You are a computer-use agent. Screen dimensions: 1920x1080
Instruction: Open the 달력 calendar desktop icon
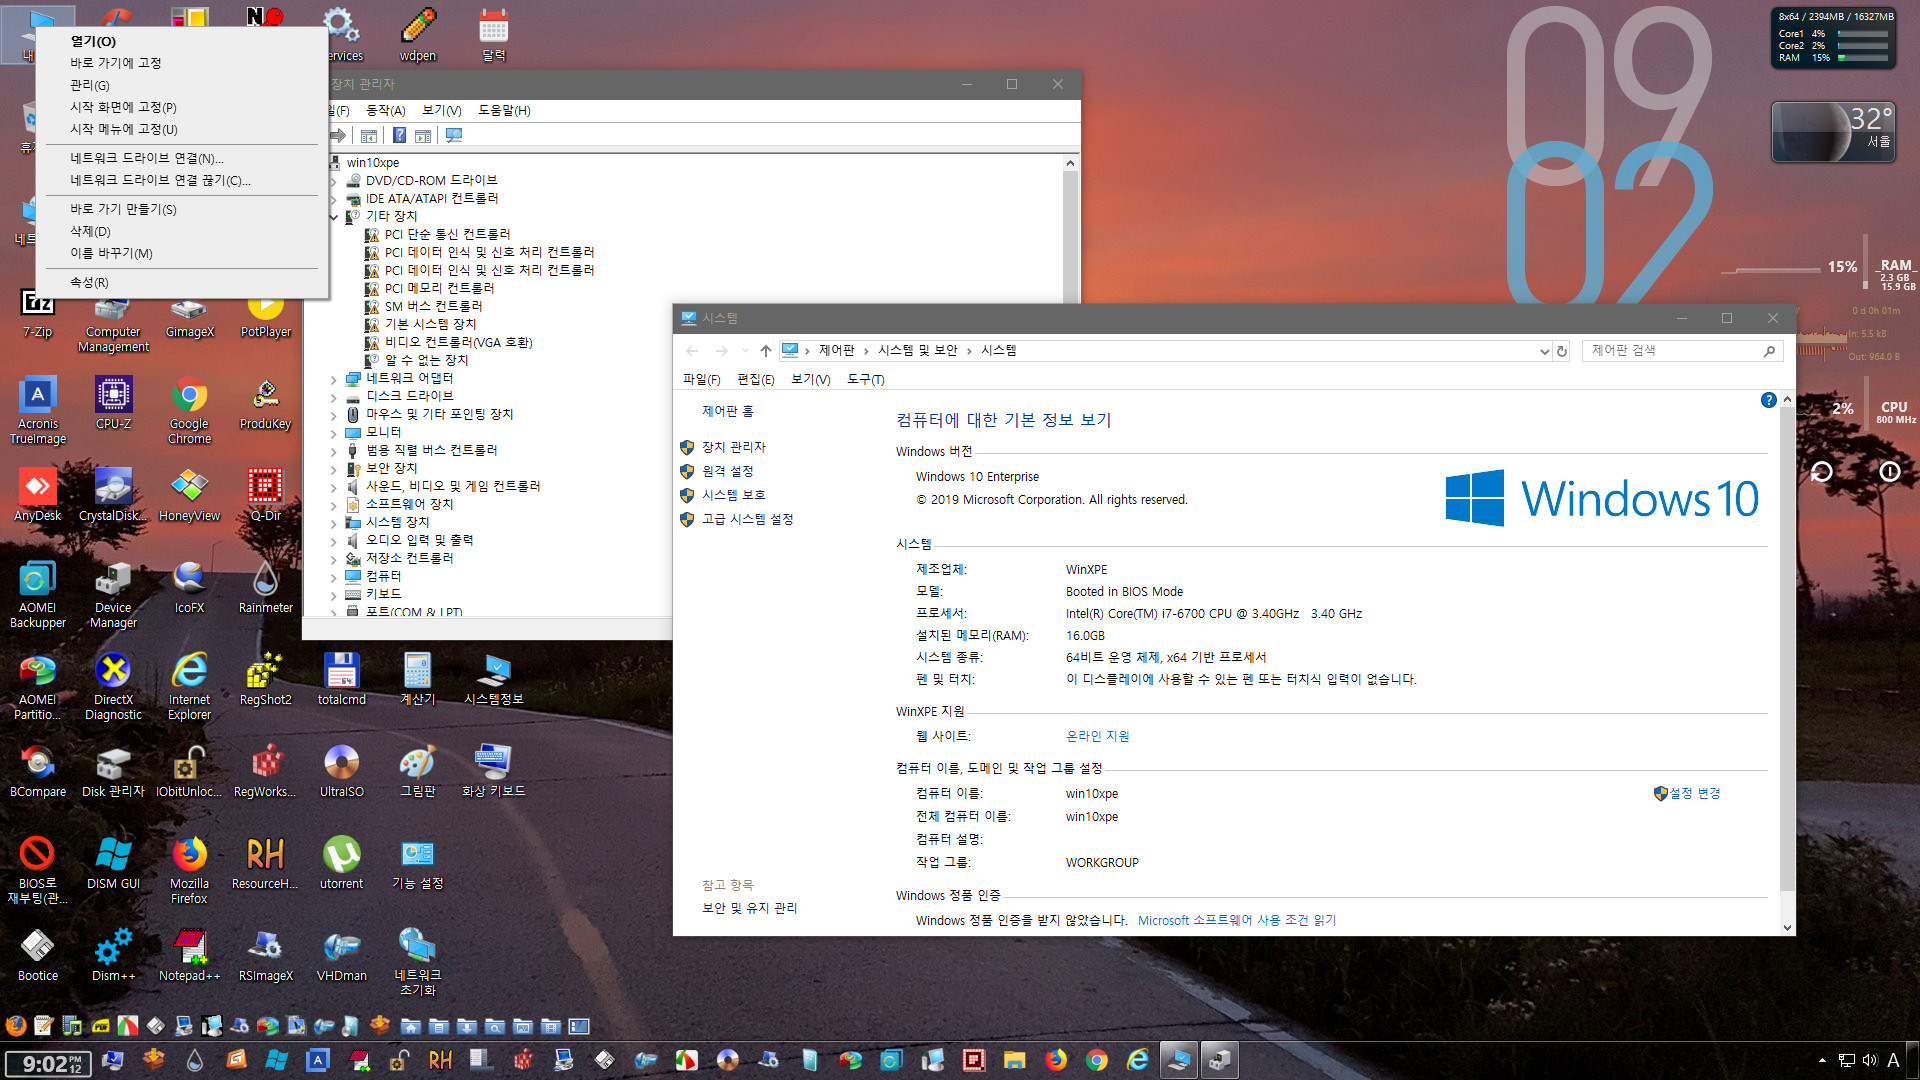[x=493, y=35]
